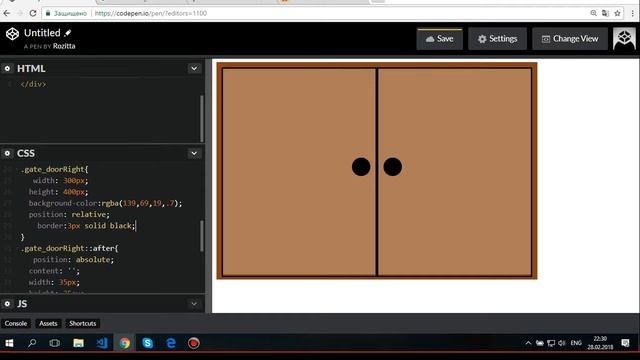Open the Console panel
The height and width of the screenshot is (360, 640).
pos(16,324)
